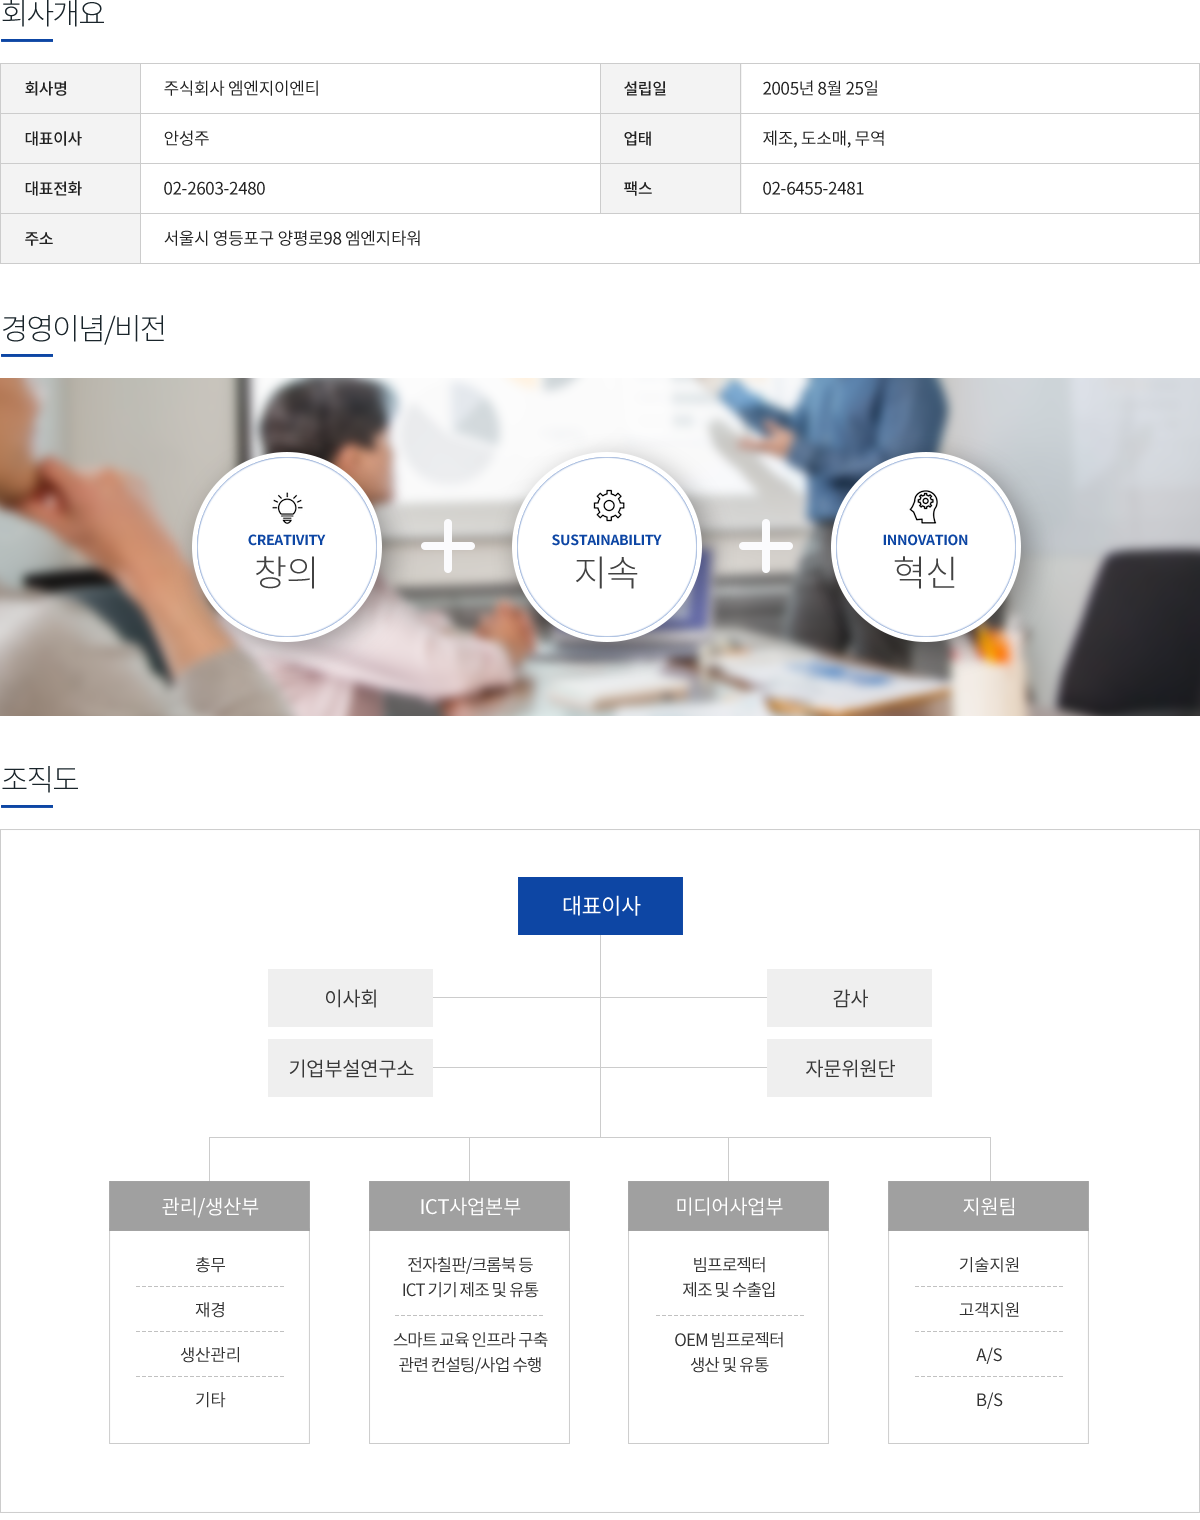Click 재경 under 관리/생산부

point(210,1310)
